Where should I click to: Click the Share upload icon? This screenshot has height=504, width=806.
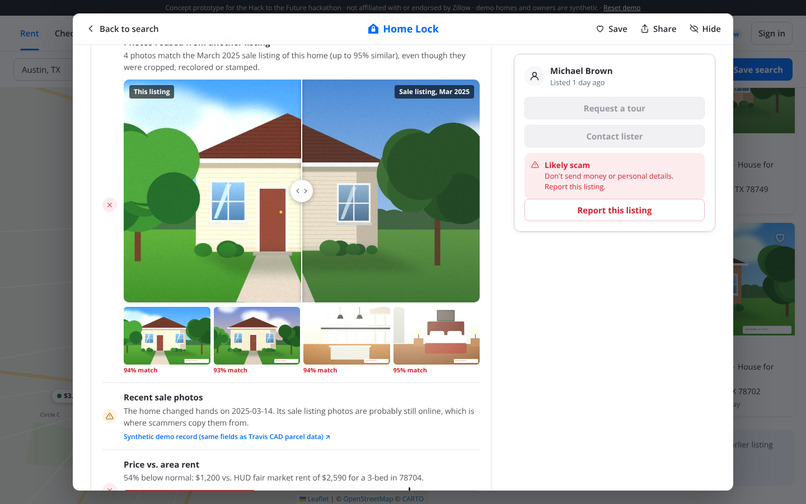(645, 29)
